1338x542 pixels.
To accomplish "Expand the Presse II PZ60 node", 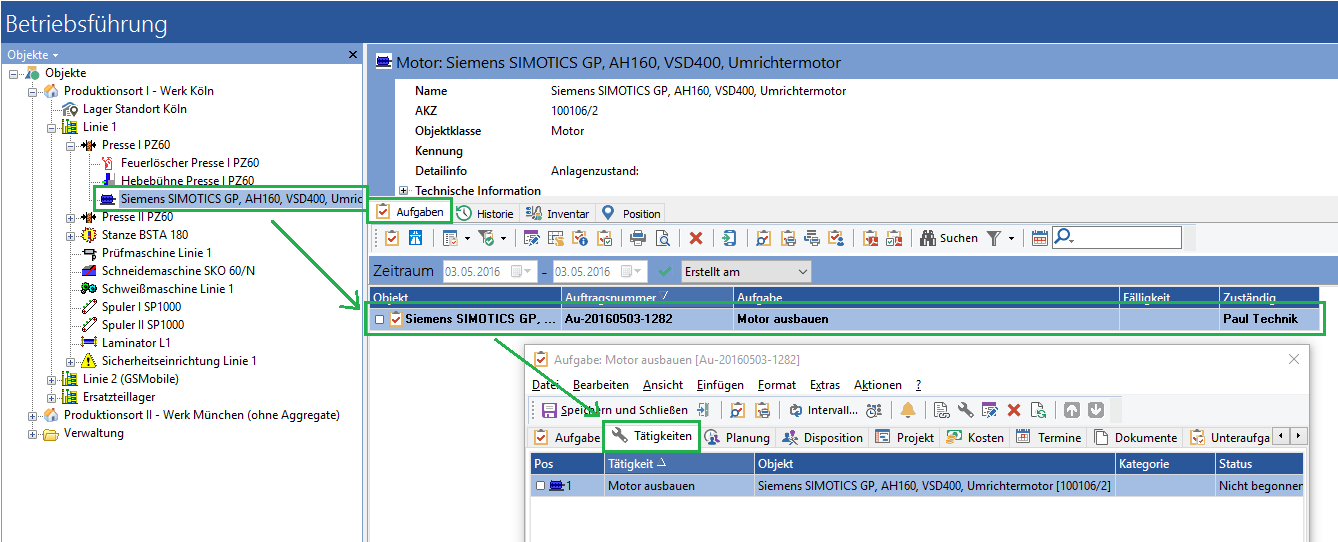I will coord(70,217).
